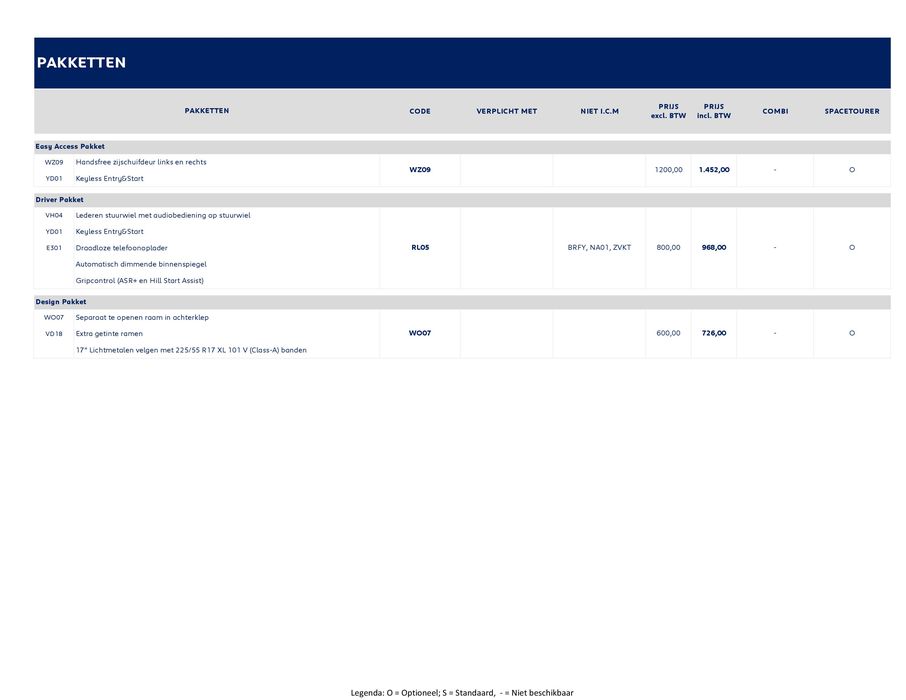Screen dimensions: 906x700
Task: Select the bold WZ09 package code
Action: coord(420,170)
